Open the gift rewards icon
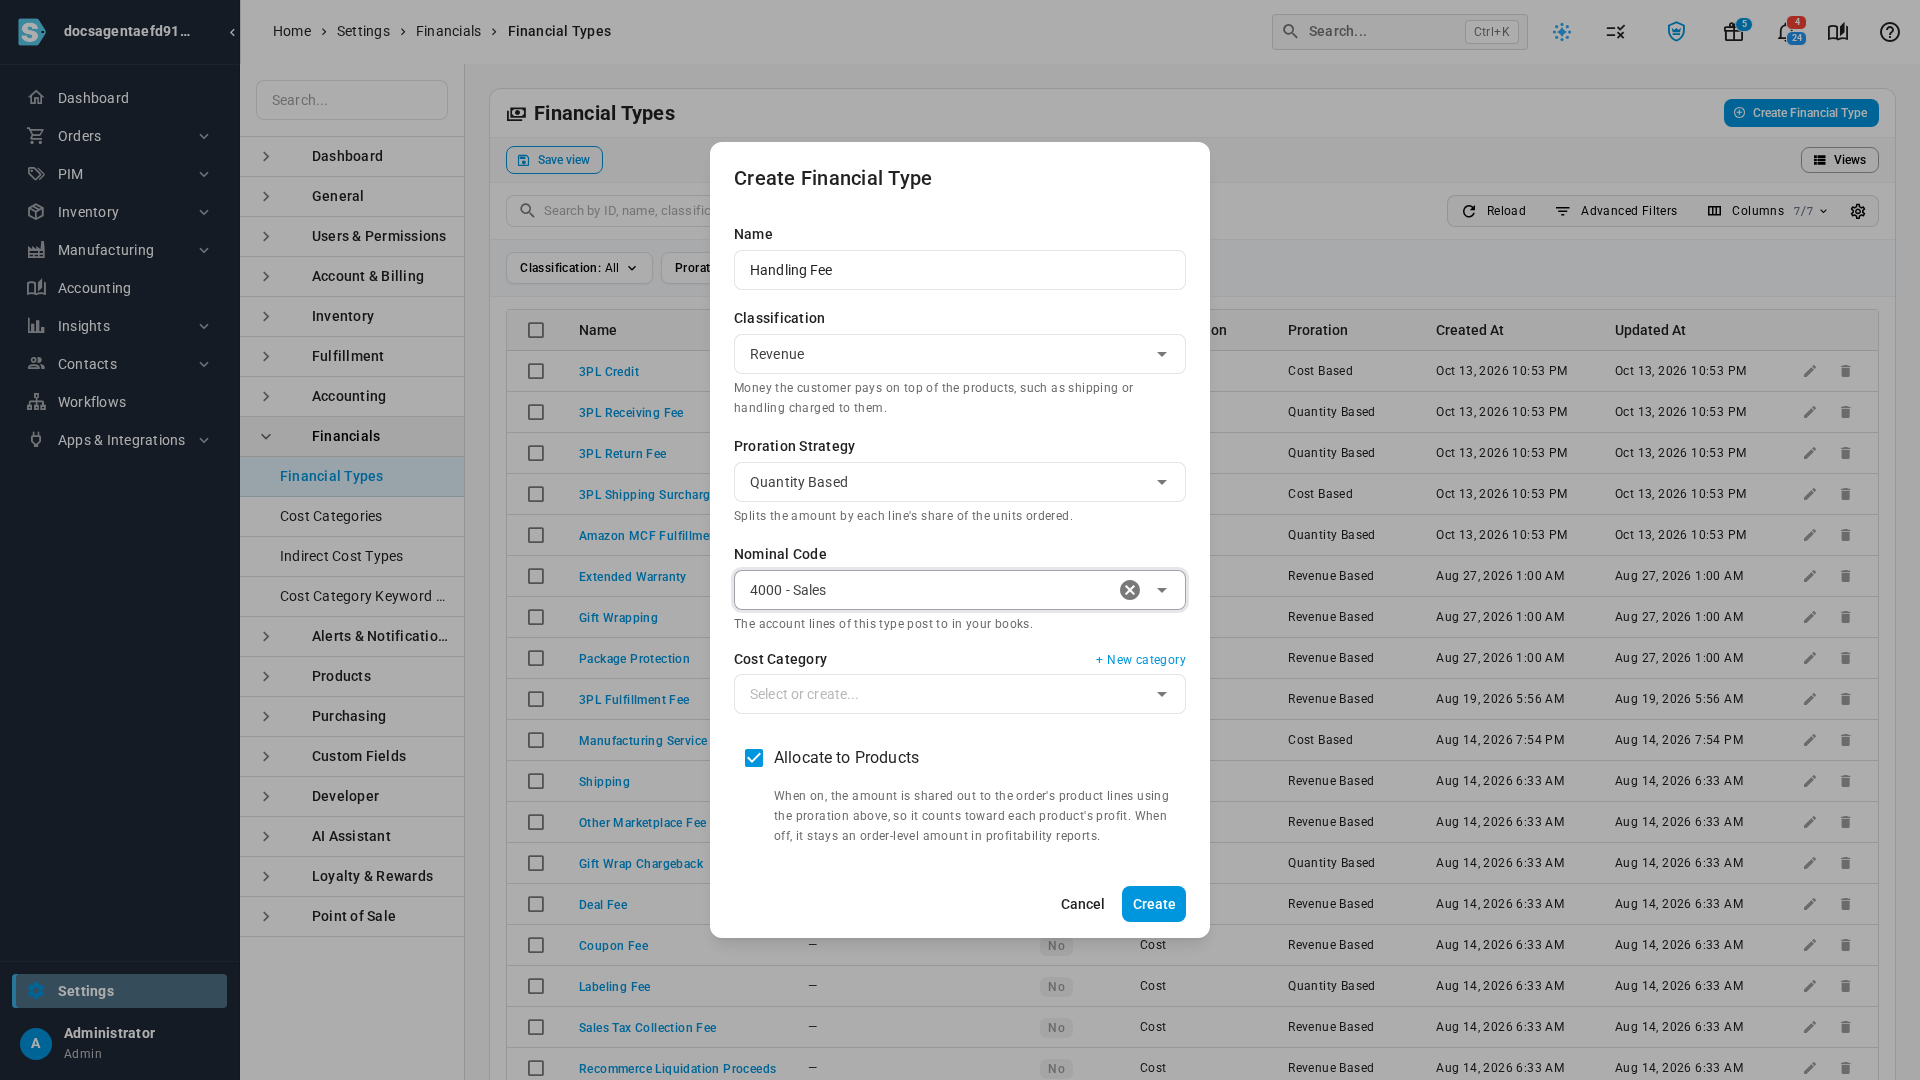The height and width of the screenshot is (1080, 1920). (x=1734, y=32)
